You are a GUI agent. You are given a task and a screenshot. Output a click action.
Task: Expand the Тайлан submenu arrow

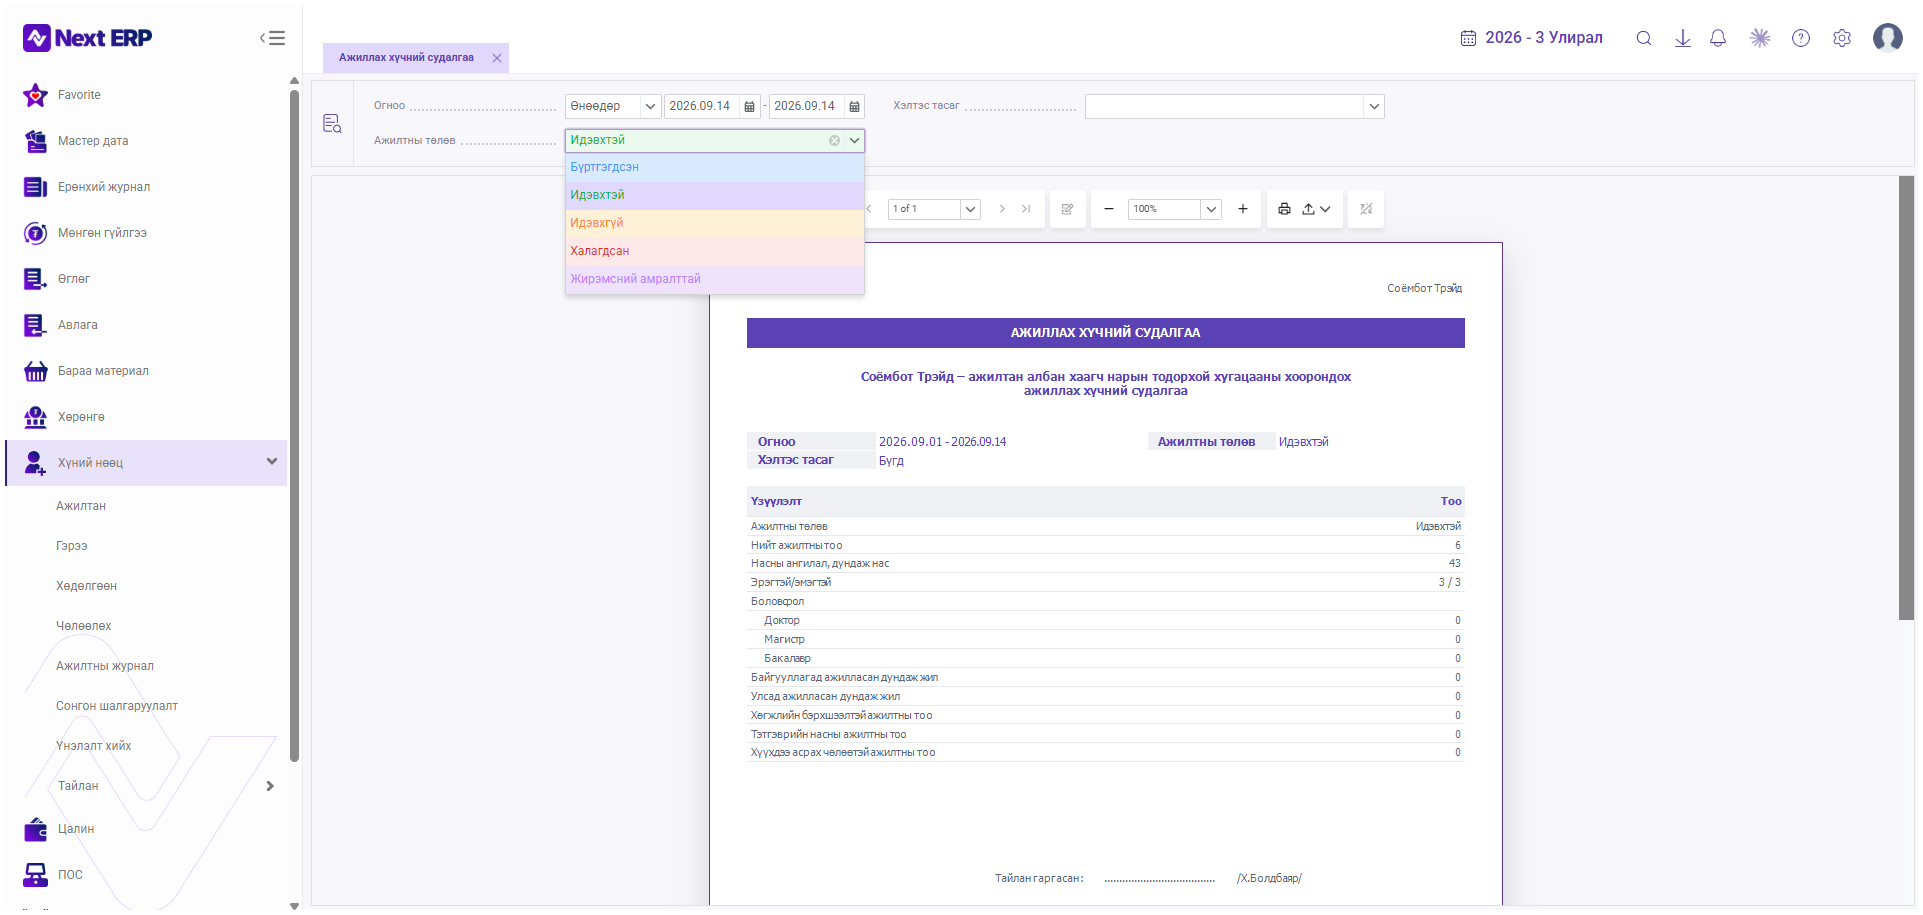click(270, 786)
